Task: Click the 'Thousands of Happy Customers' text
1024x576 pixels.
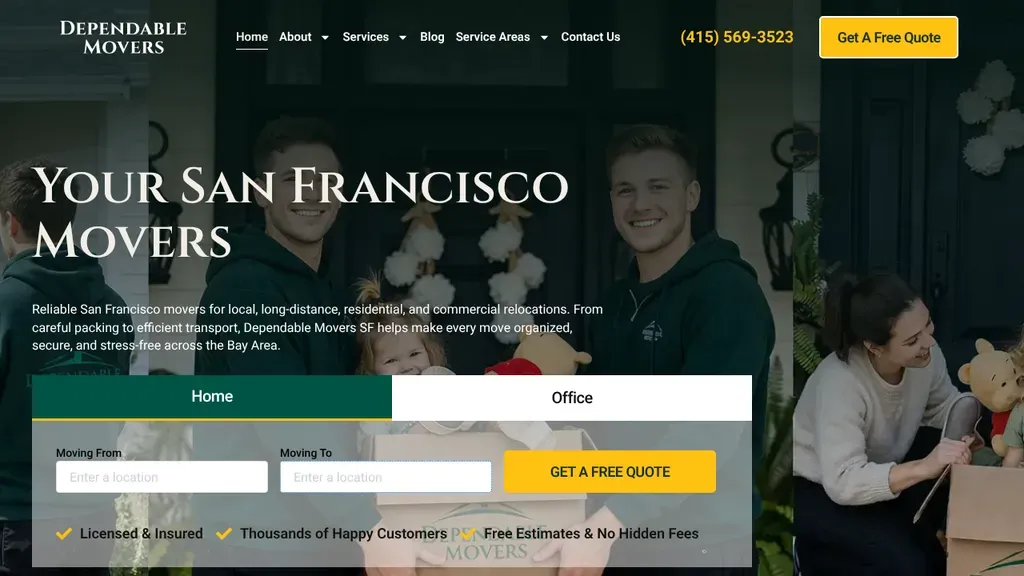Action: click(x=344, y=534)
